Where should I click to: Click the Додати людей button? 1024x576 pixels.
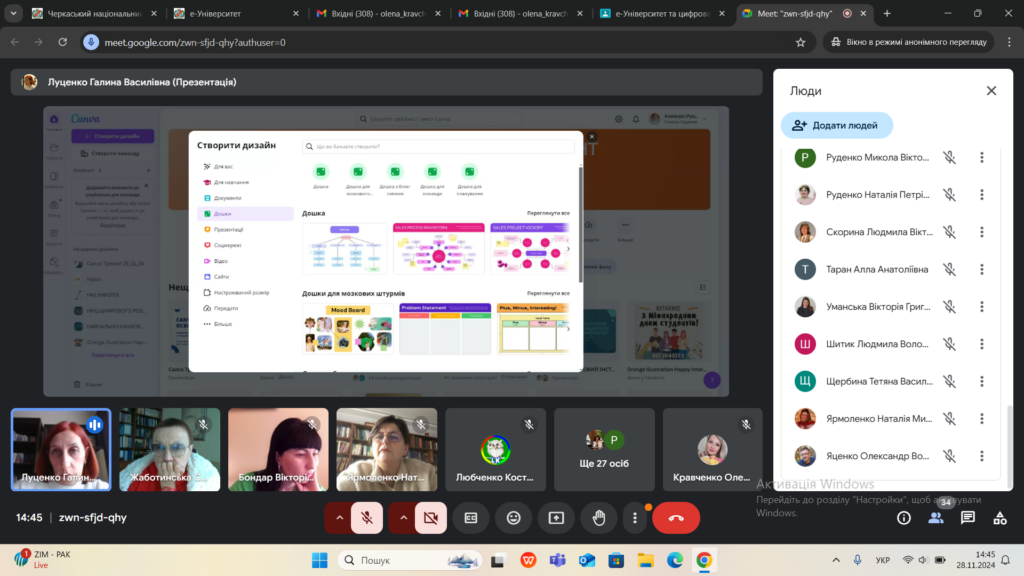coord(836,125)
